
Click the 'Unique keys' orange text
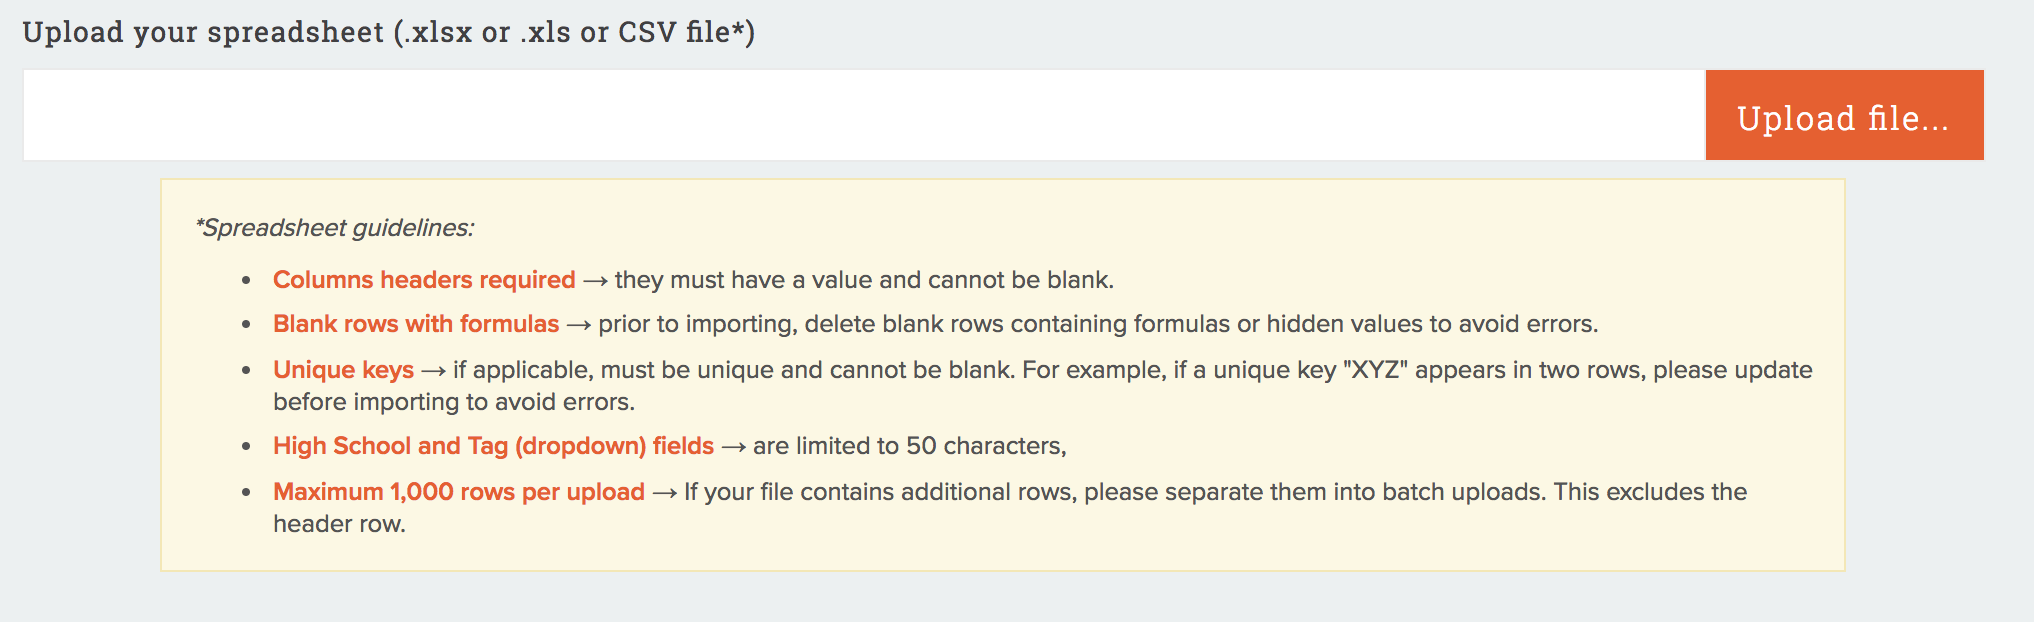[x=343, y=370]
